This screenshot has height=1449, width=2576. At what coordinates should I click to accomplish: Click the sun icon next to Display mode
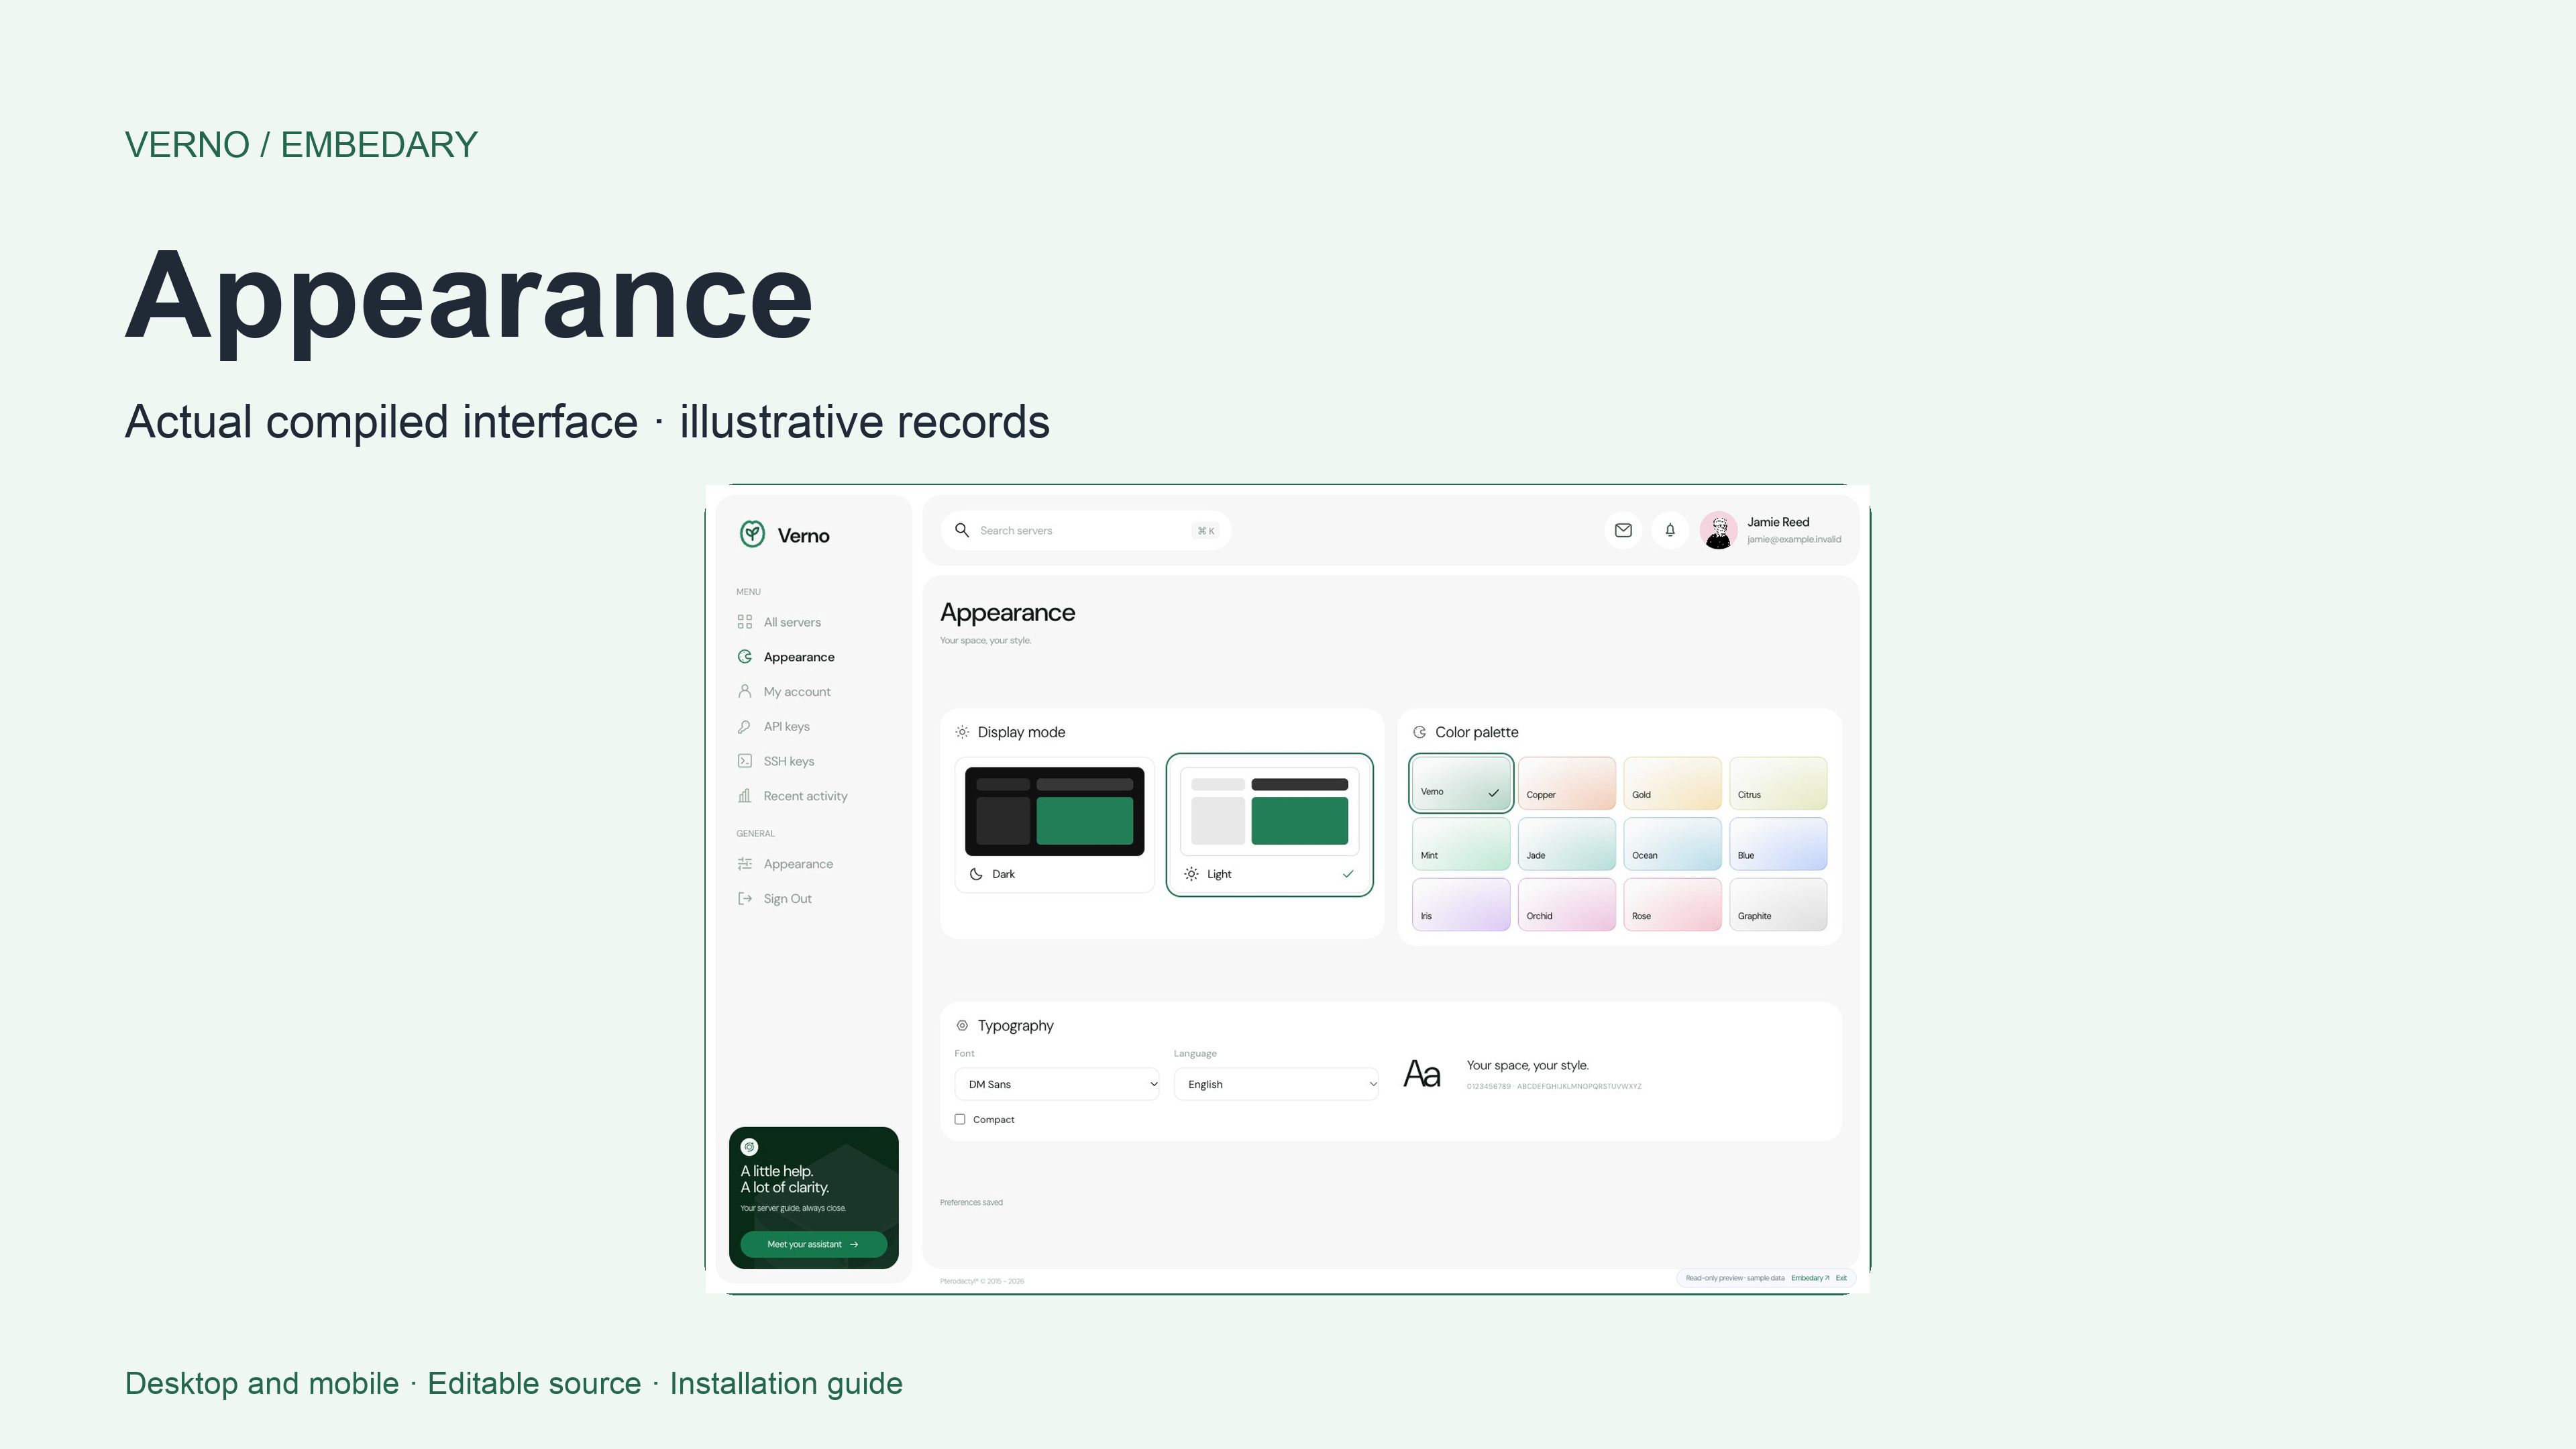click(x=962, y=732)
